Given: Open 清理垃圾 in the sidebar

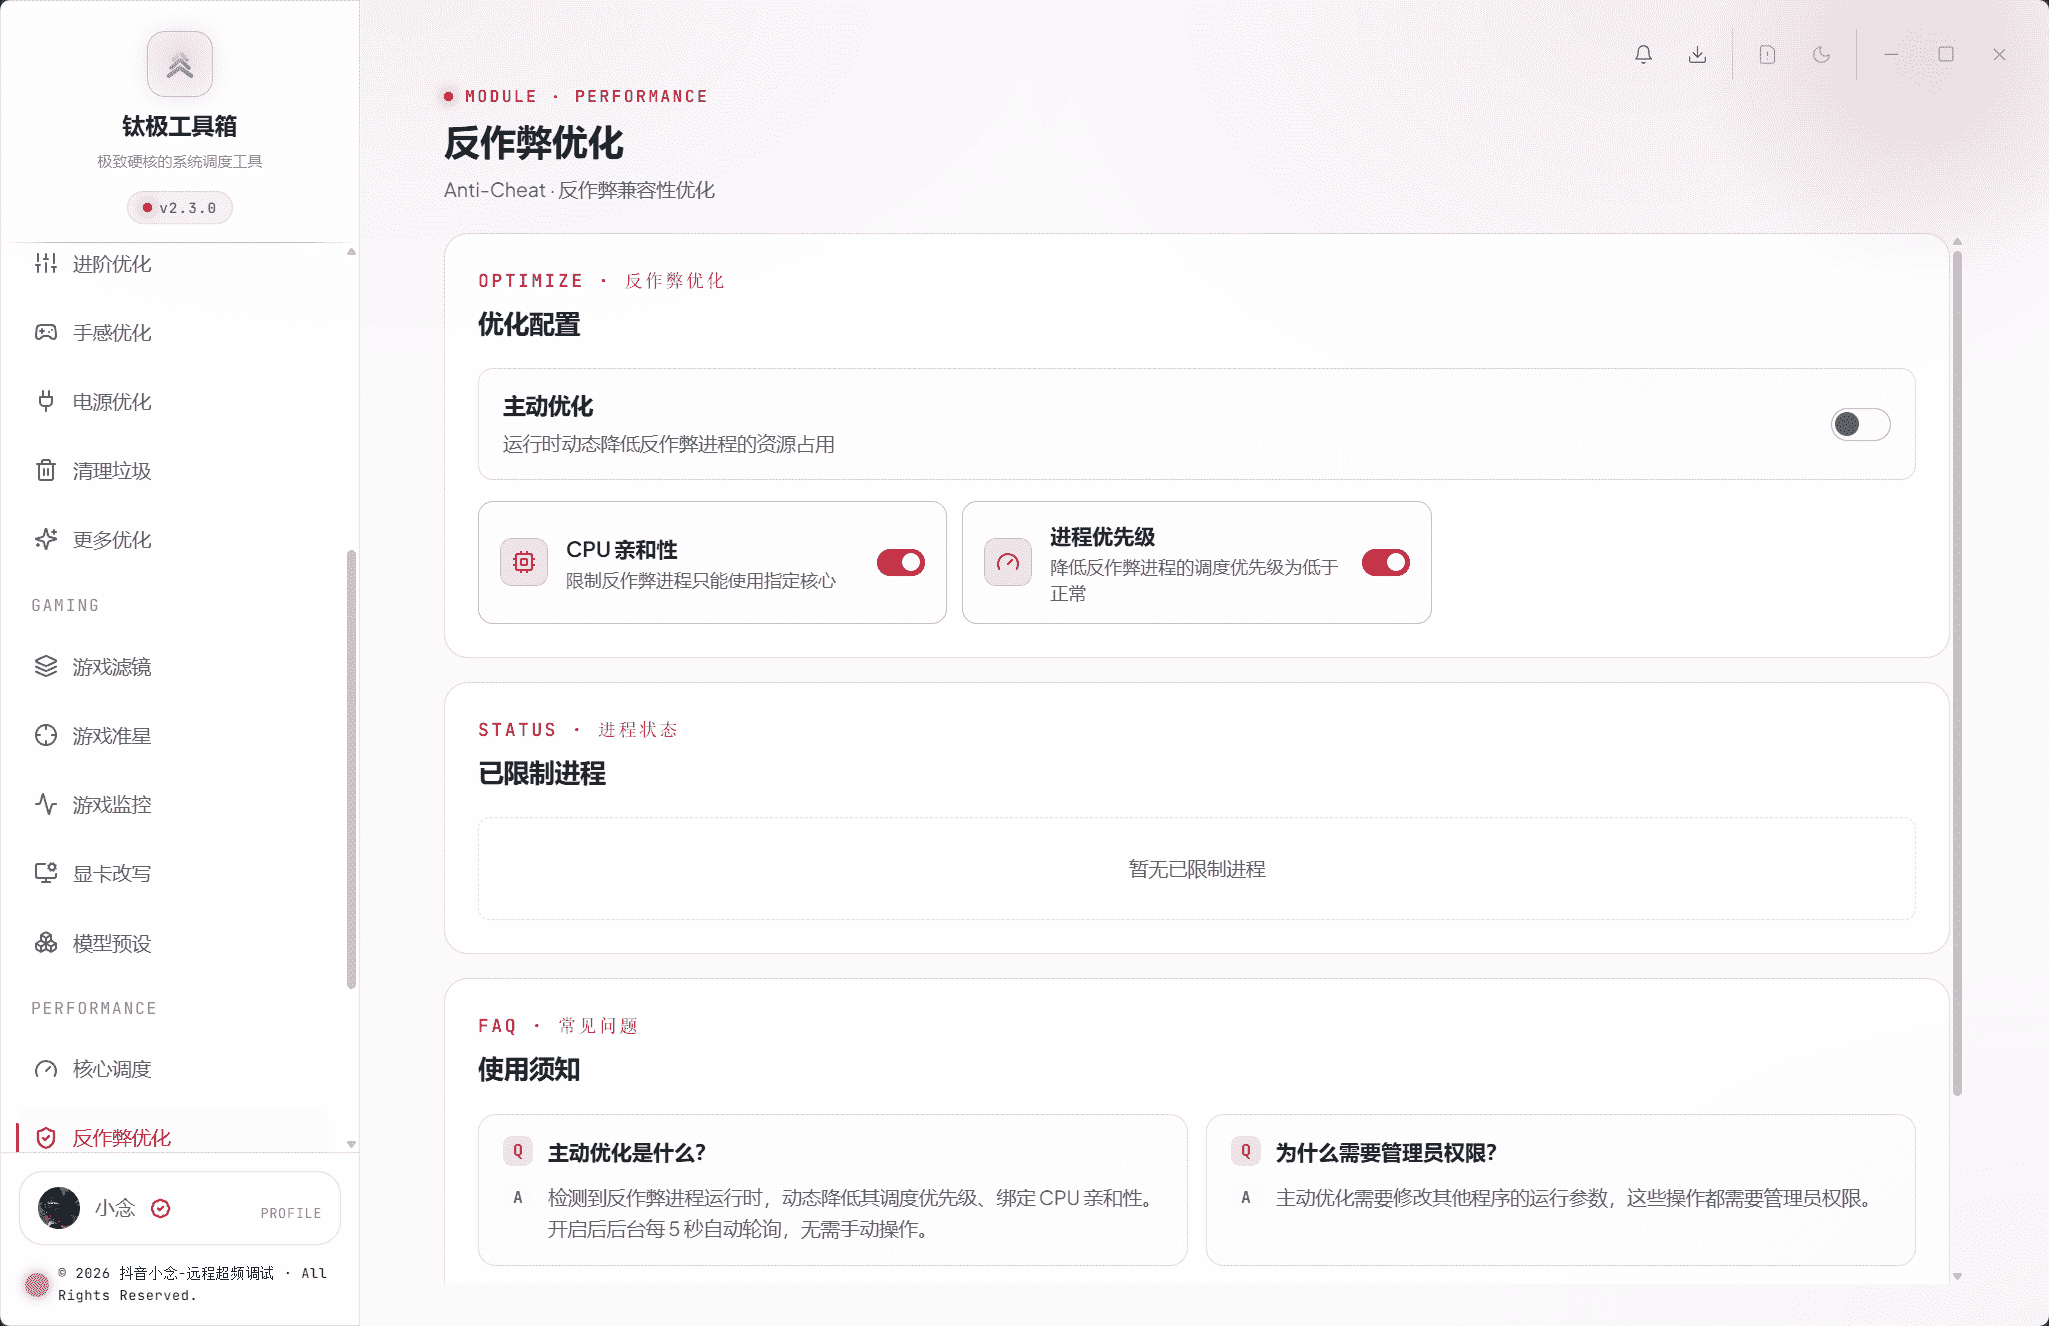Looking at the screenshot, I should 172,471.
